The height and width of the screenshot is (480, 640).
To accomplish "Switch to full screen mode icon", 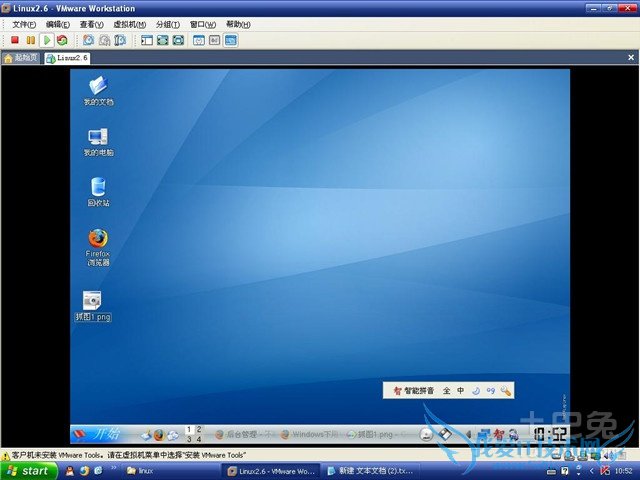I will (x=162, y=40).
